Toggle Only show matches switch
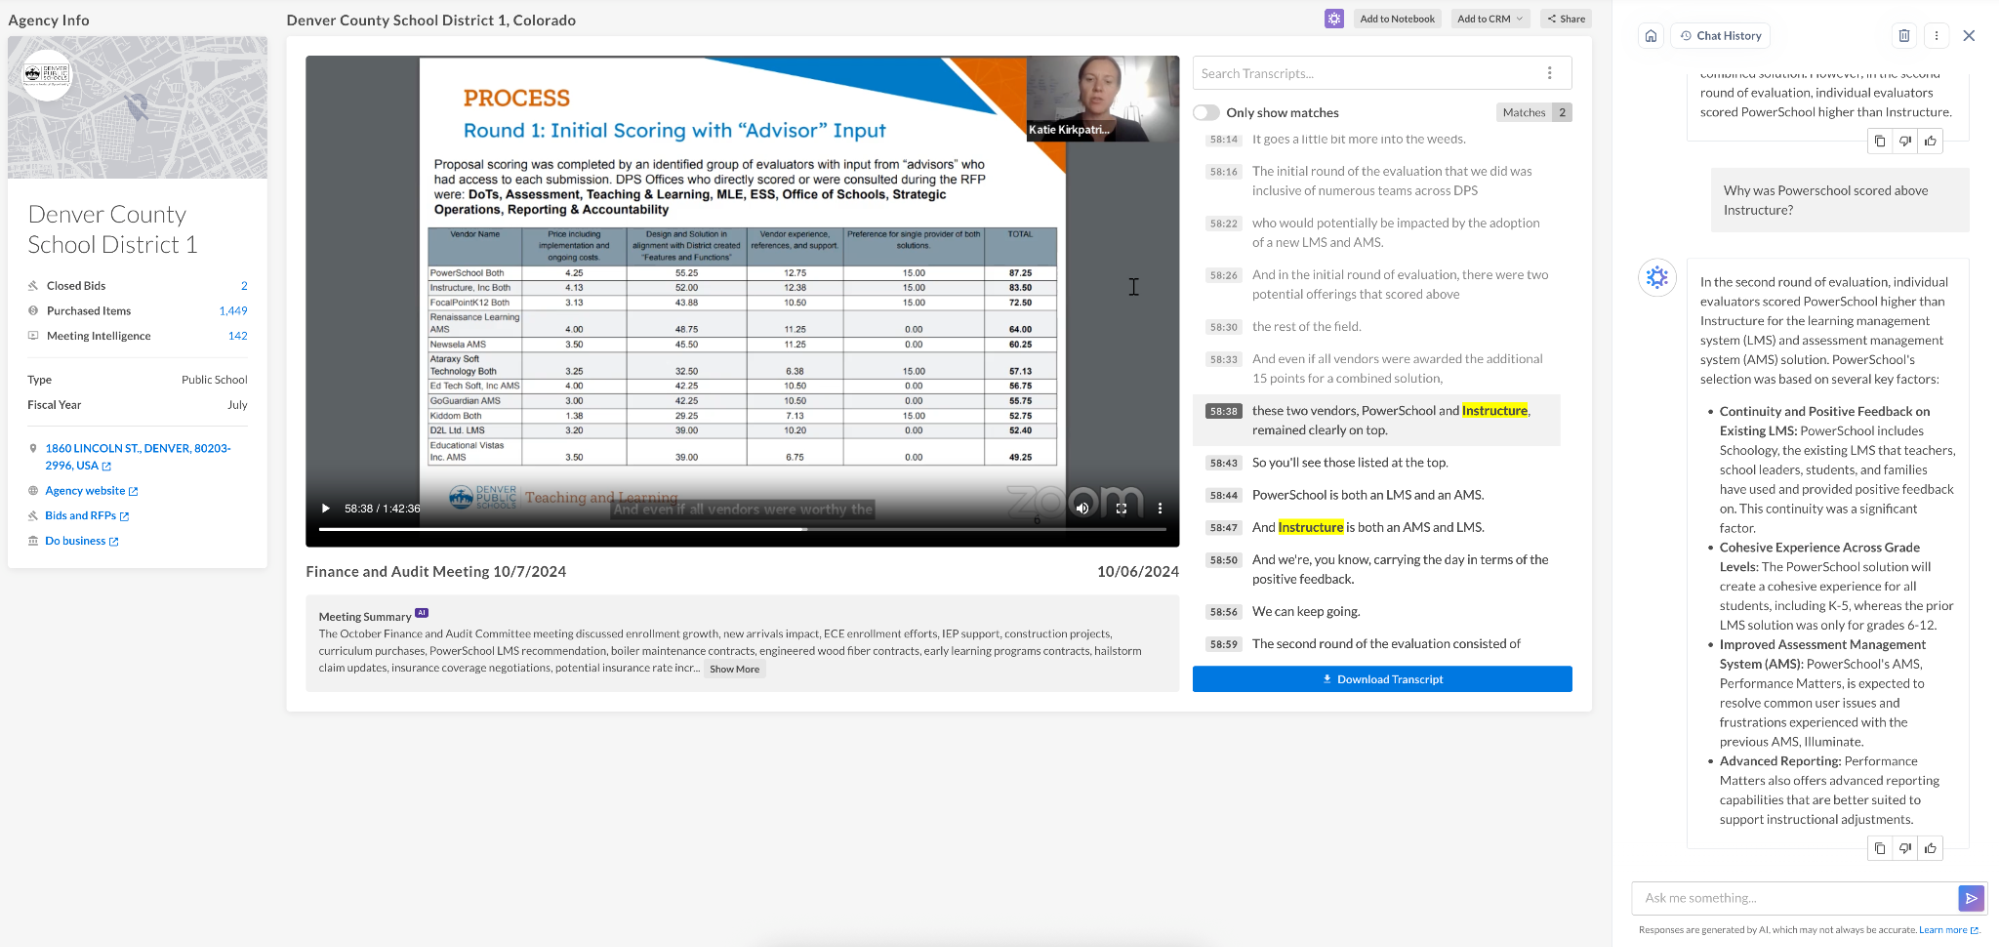 [1207, 113]
